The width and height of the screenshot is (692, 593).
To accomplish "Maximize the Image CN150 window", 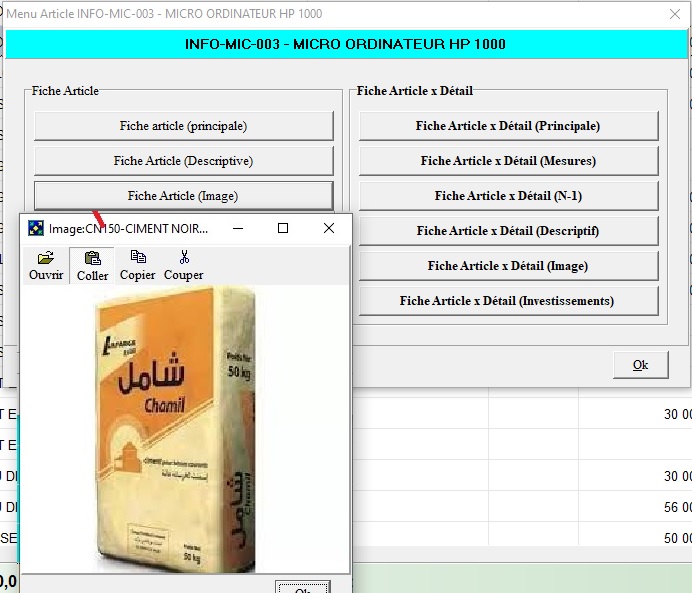I will 283,229.
